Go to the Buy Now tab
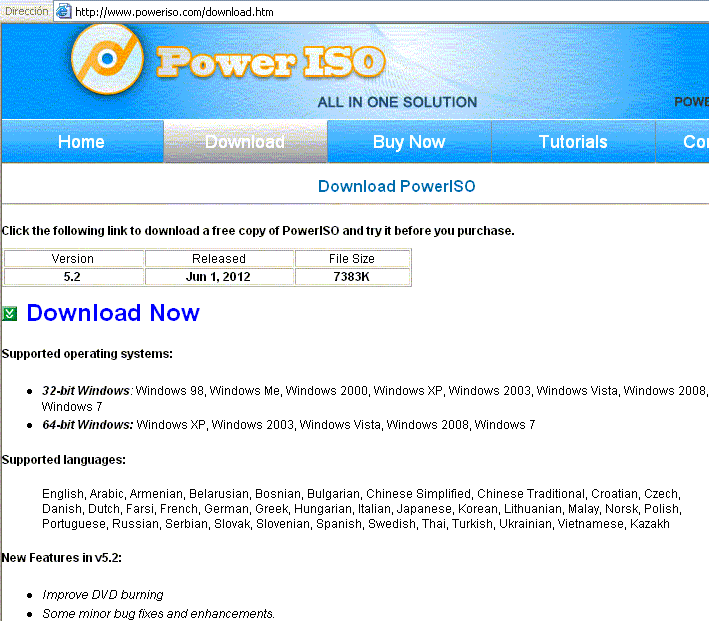Viewport: 709px width, 621px height. (x=409, y=142)
